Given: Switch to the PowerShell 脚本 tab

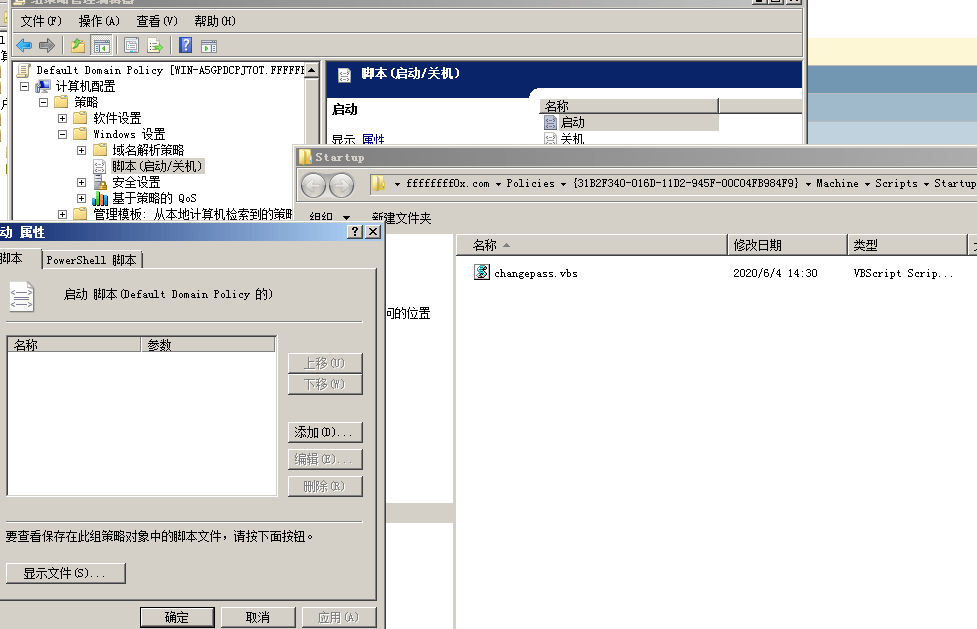Looking at the screenshot, I should click(92, 259).
